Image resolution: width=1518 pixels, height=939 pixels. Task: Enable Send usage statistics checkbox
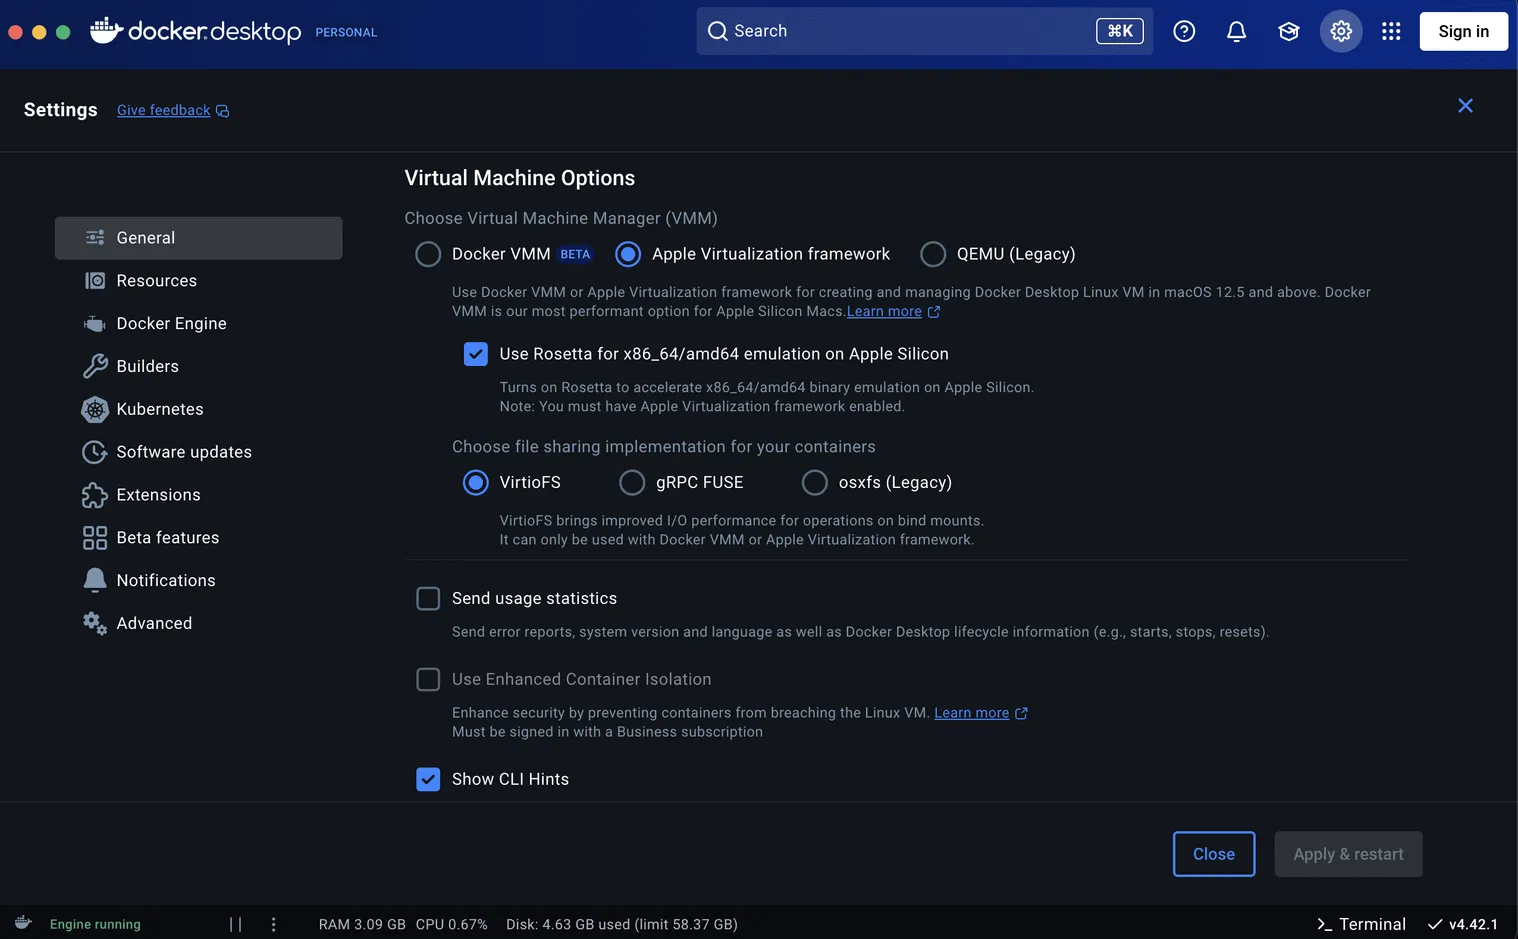point(428,599)
